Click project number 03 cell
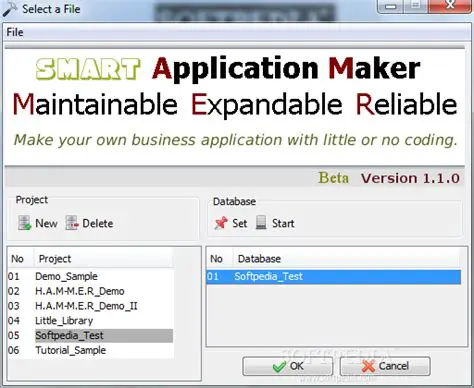The image size is (474, 388). click(x=14, y=306)
